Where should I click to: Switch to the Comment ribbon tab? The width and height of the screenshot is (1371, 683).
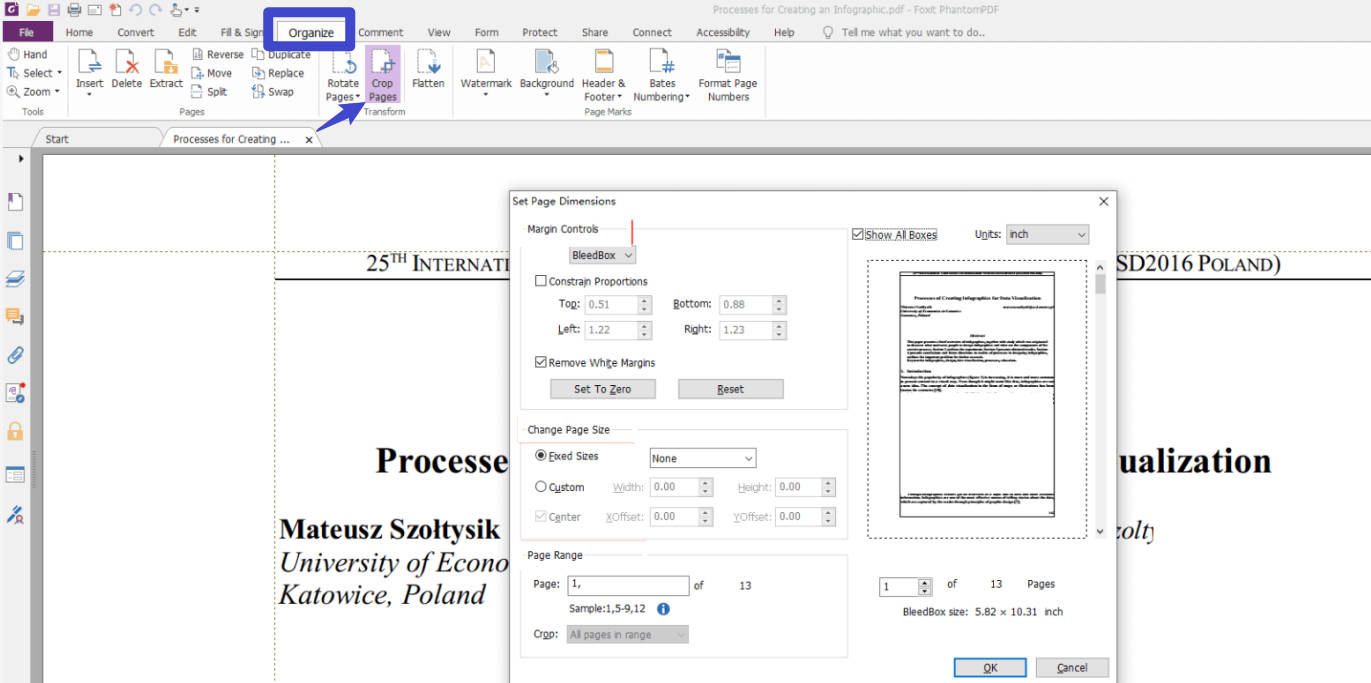(x=380, y=32)
